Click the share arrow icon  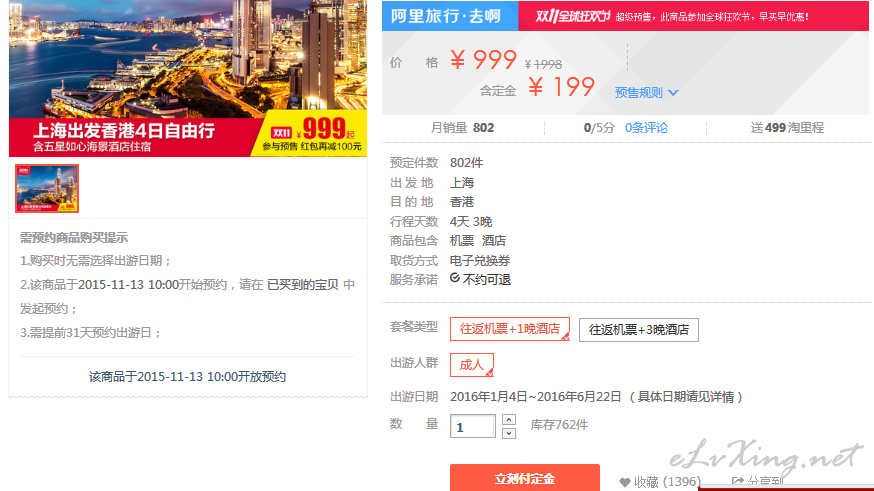coord(738,481)
